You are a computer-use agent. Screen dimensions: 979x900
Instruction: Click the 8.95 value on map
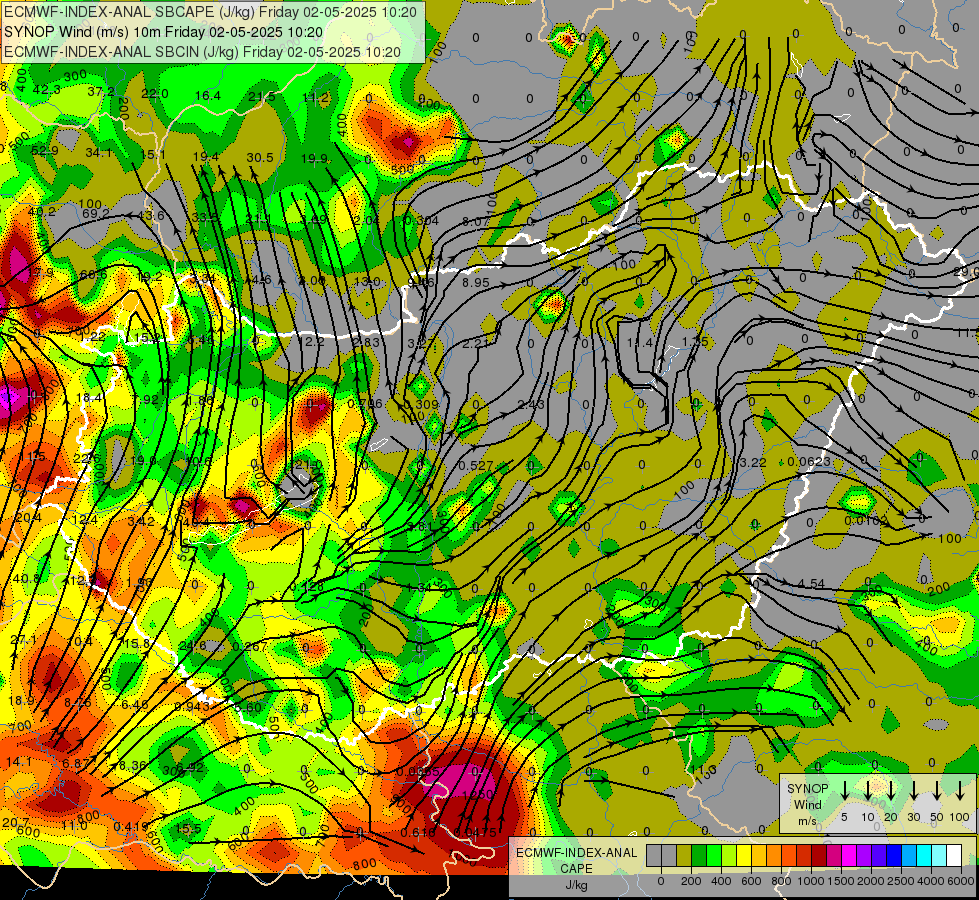pyautogui.click(x=476, y=282)
